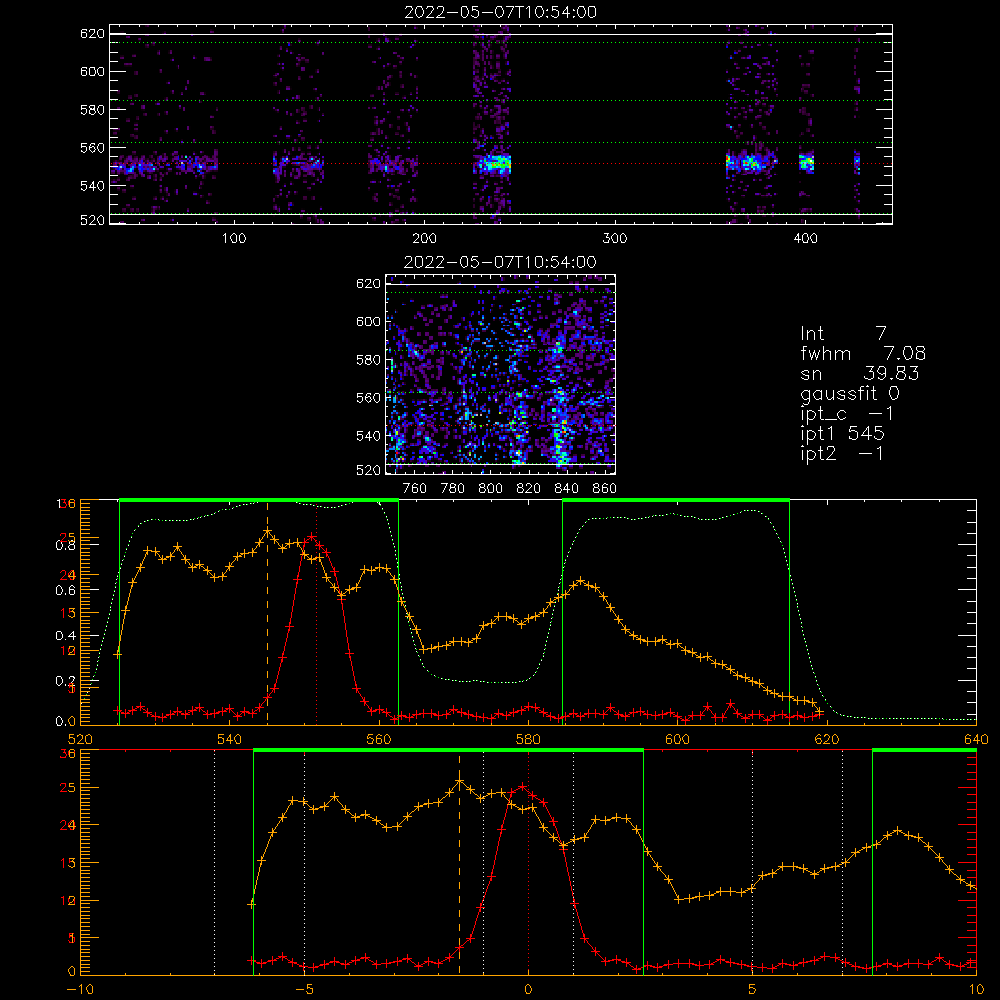This screenshot has width=1000, height=1000.
Task: Click the red curve peak at 0 in the bottom plot
Action: point(523,787)
